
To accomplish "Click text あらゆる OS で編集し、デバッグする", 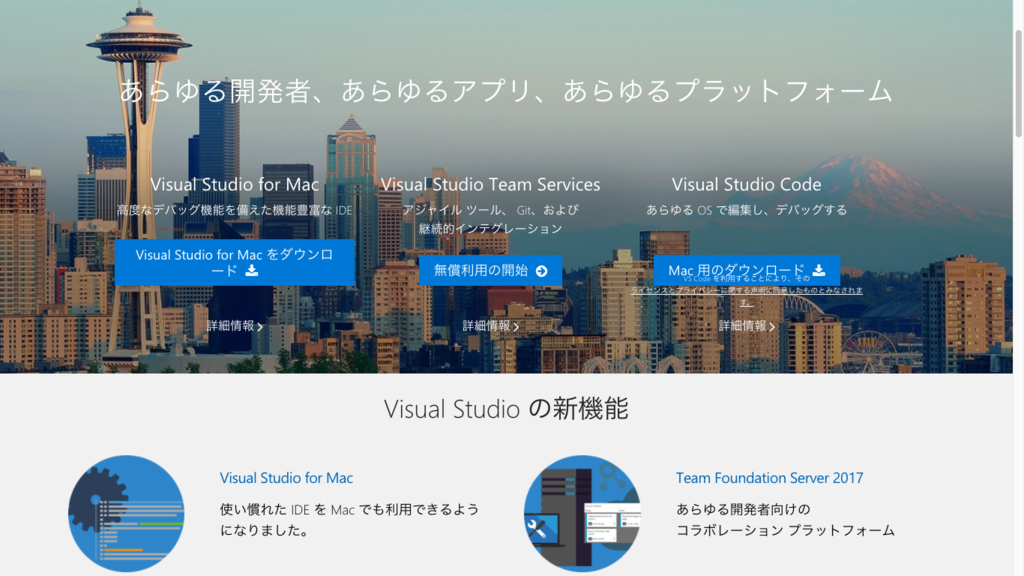I will [746, 210].
